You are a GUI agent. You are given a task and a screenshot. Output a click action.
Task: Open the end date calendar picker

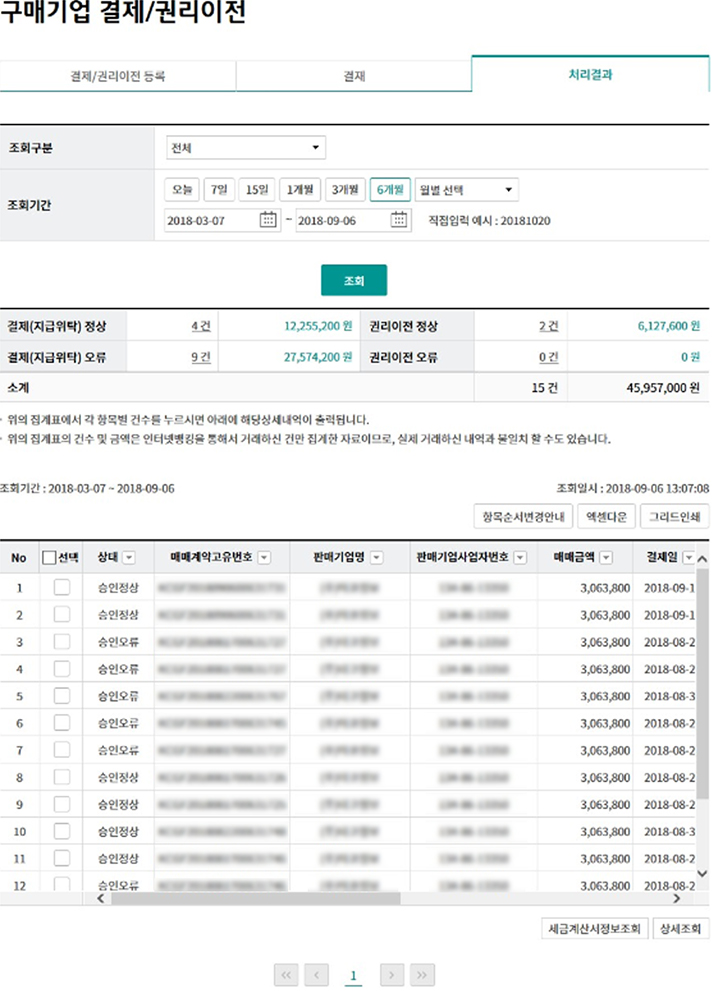pyautogui.click(x=399, y=221)
